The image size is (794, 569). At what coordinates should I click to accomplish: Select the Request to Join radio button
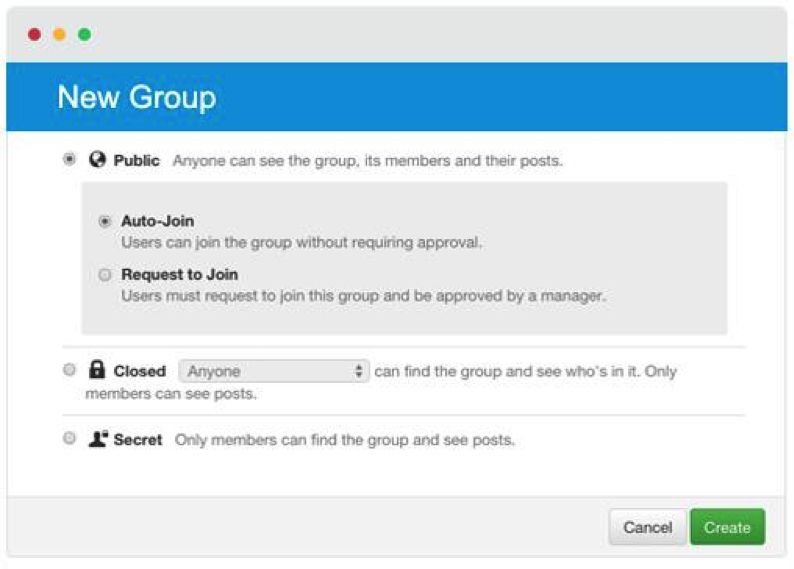click(105, 274)
